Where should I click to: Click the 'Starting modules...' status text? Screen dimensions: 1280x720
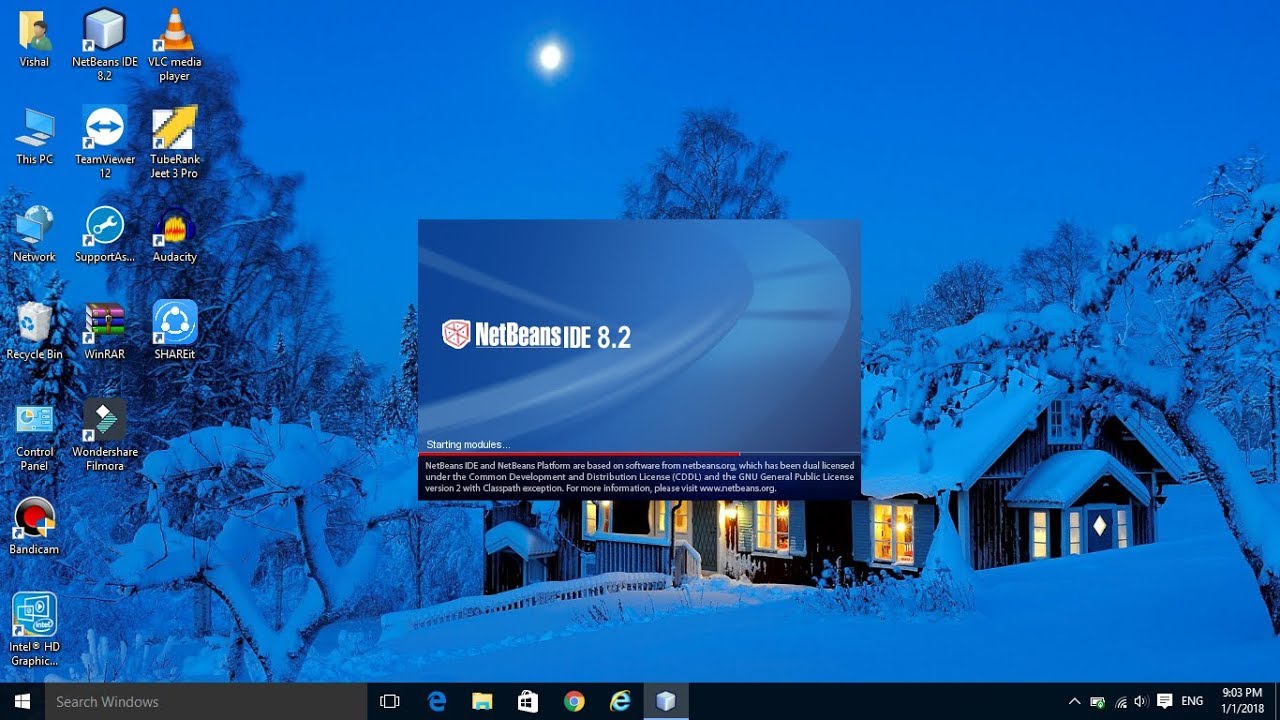click(468, 444)
